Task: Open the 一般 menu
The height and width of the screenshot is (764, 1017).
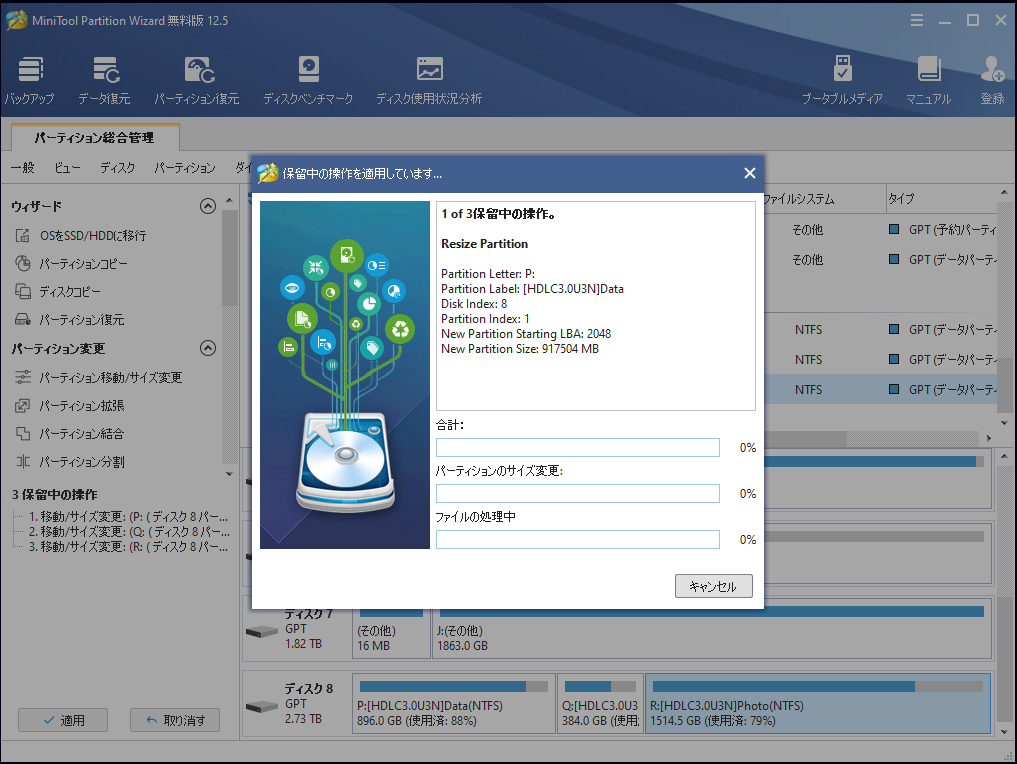Action: pos(23,167)
